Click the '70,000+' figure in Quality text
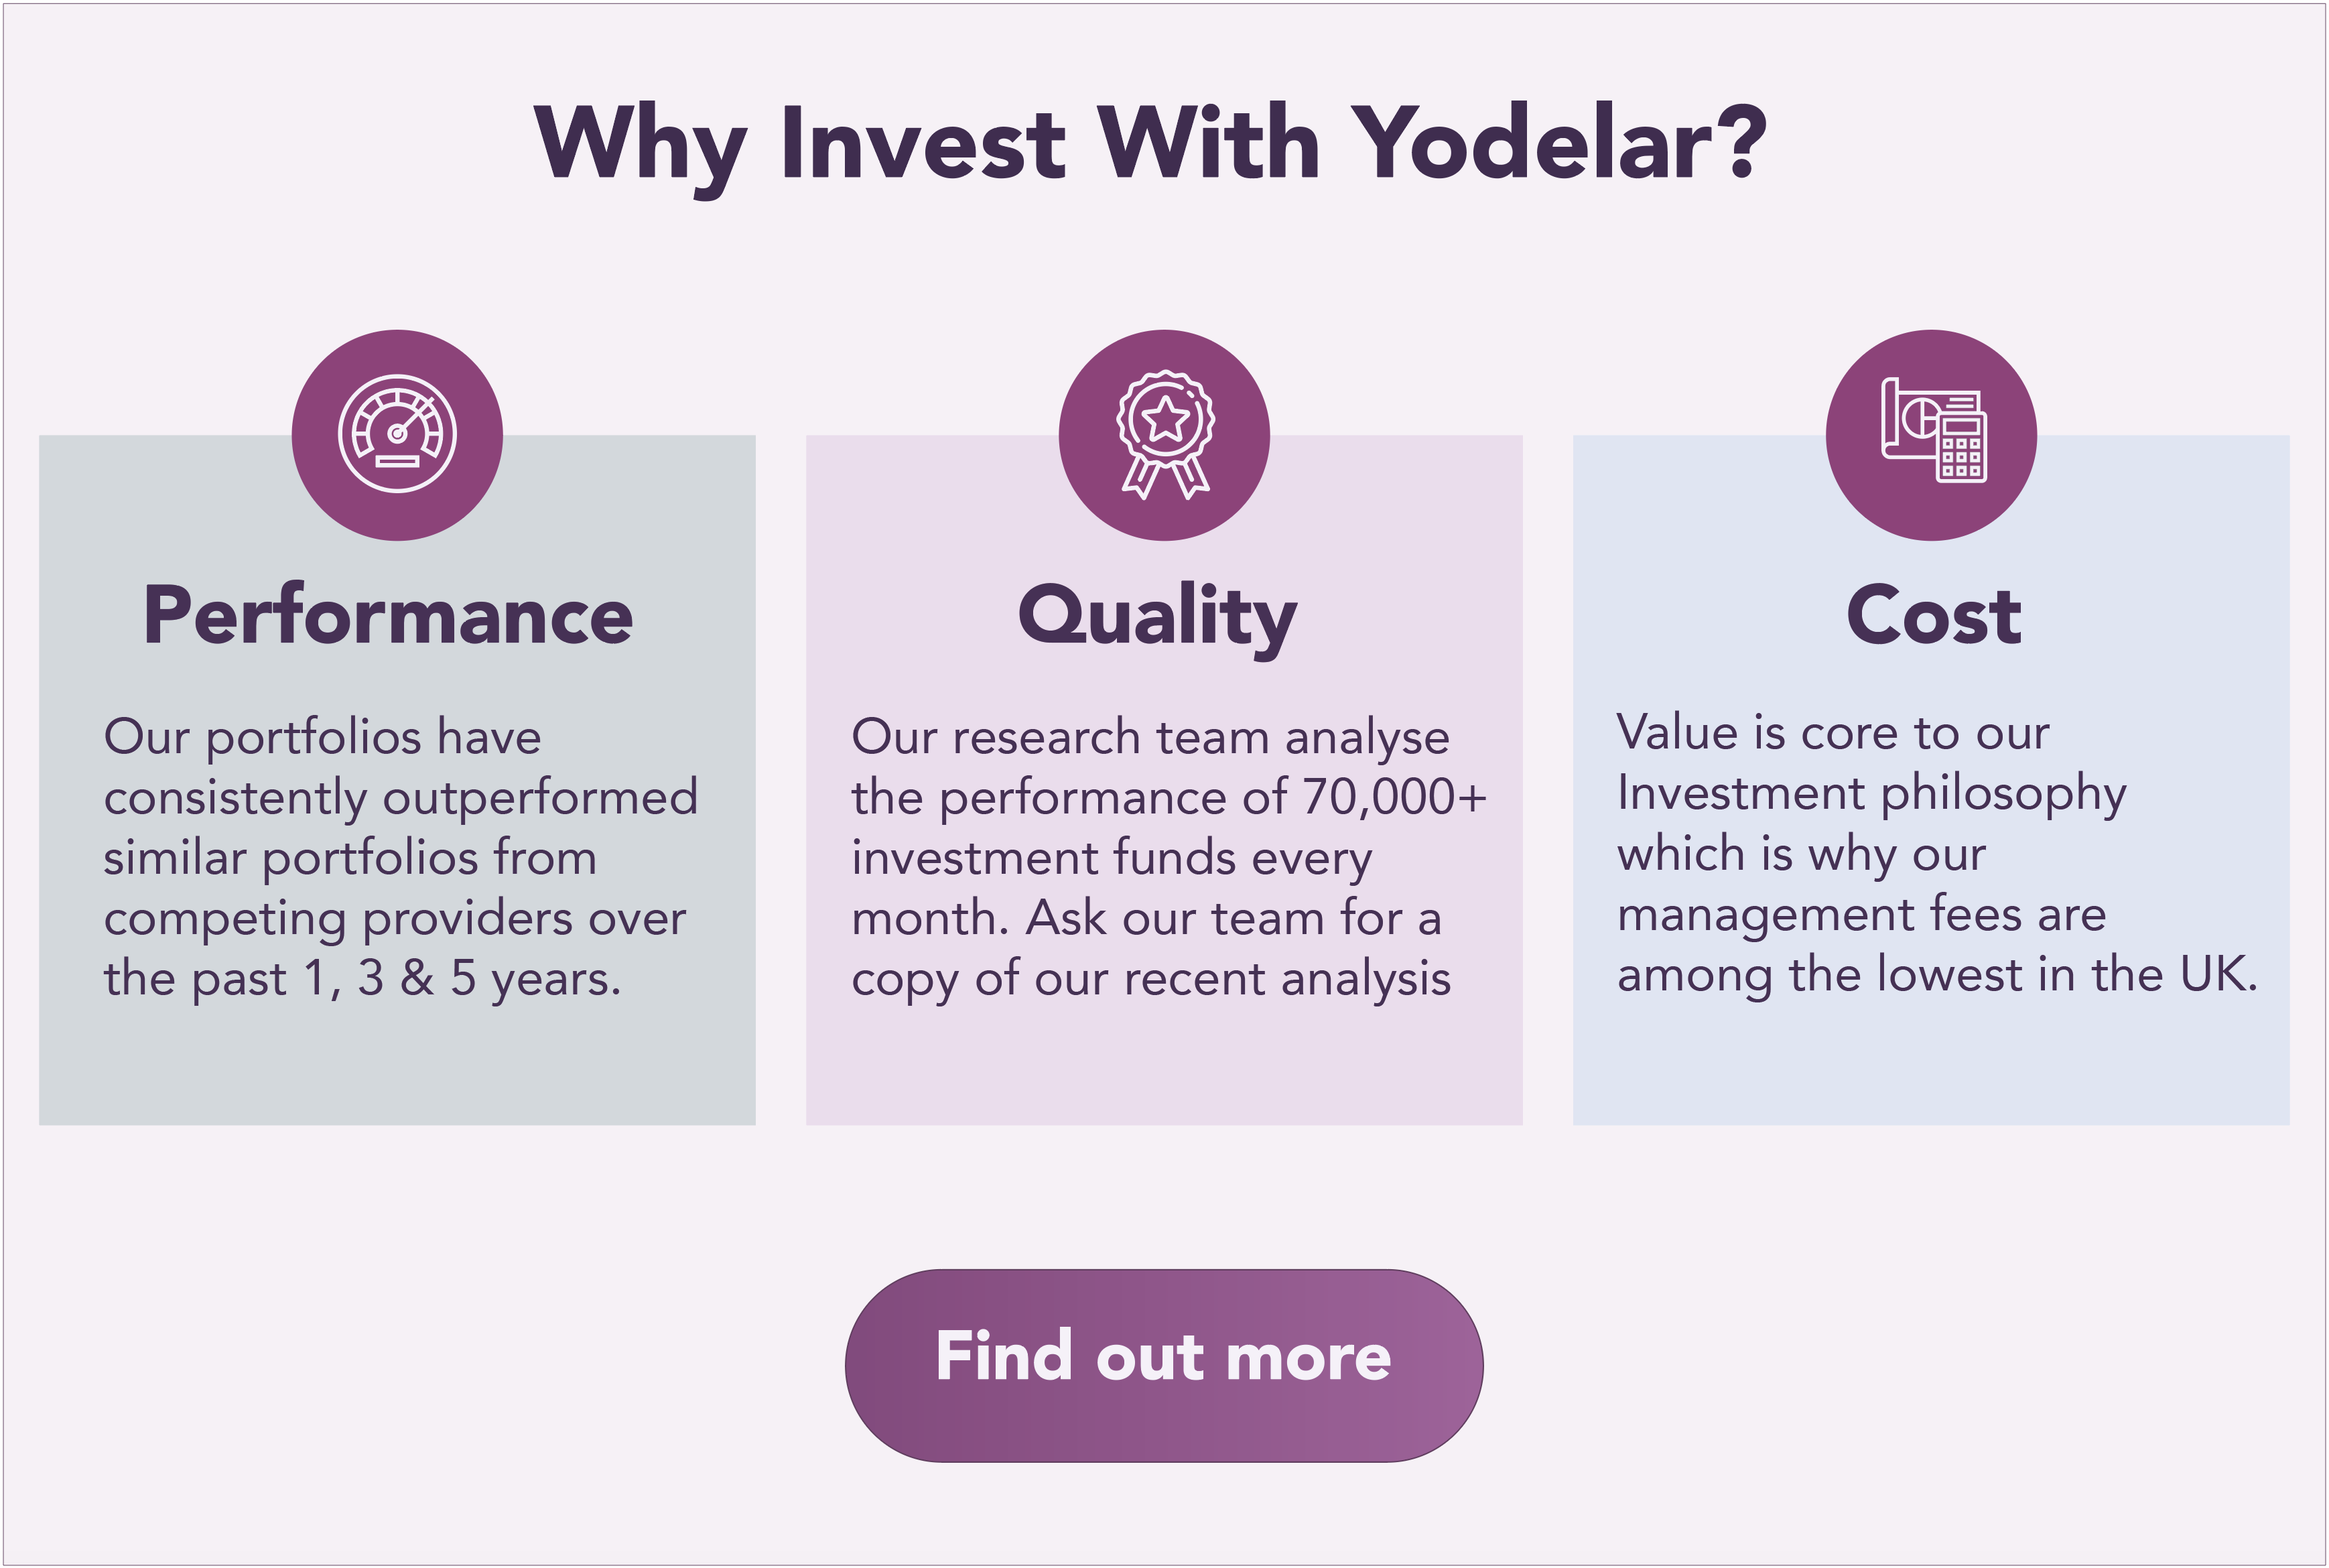Viewport: 2329px width, 1568px height. pyautogui.click(x=1394, y=798)
